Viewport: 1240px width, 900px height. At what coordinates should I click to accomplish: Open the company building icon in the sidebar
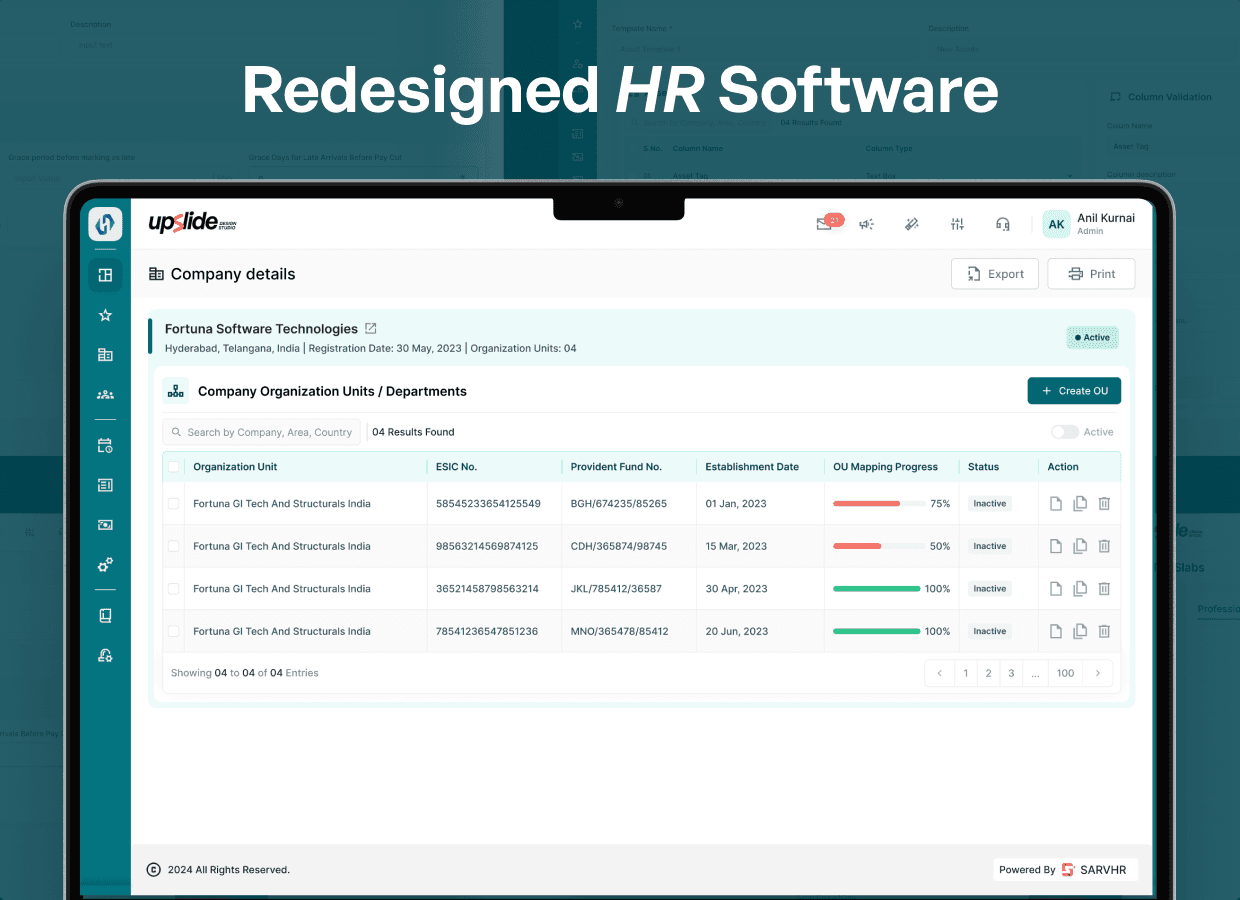(x=105, y=355)
